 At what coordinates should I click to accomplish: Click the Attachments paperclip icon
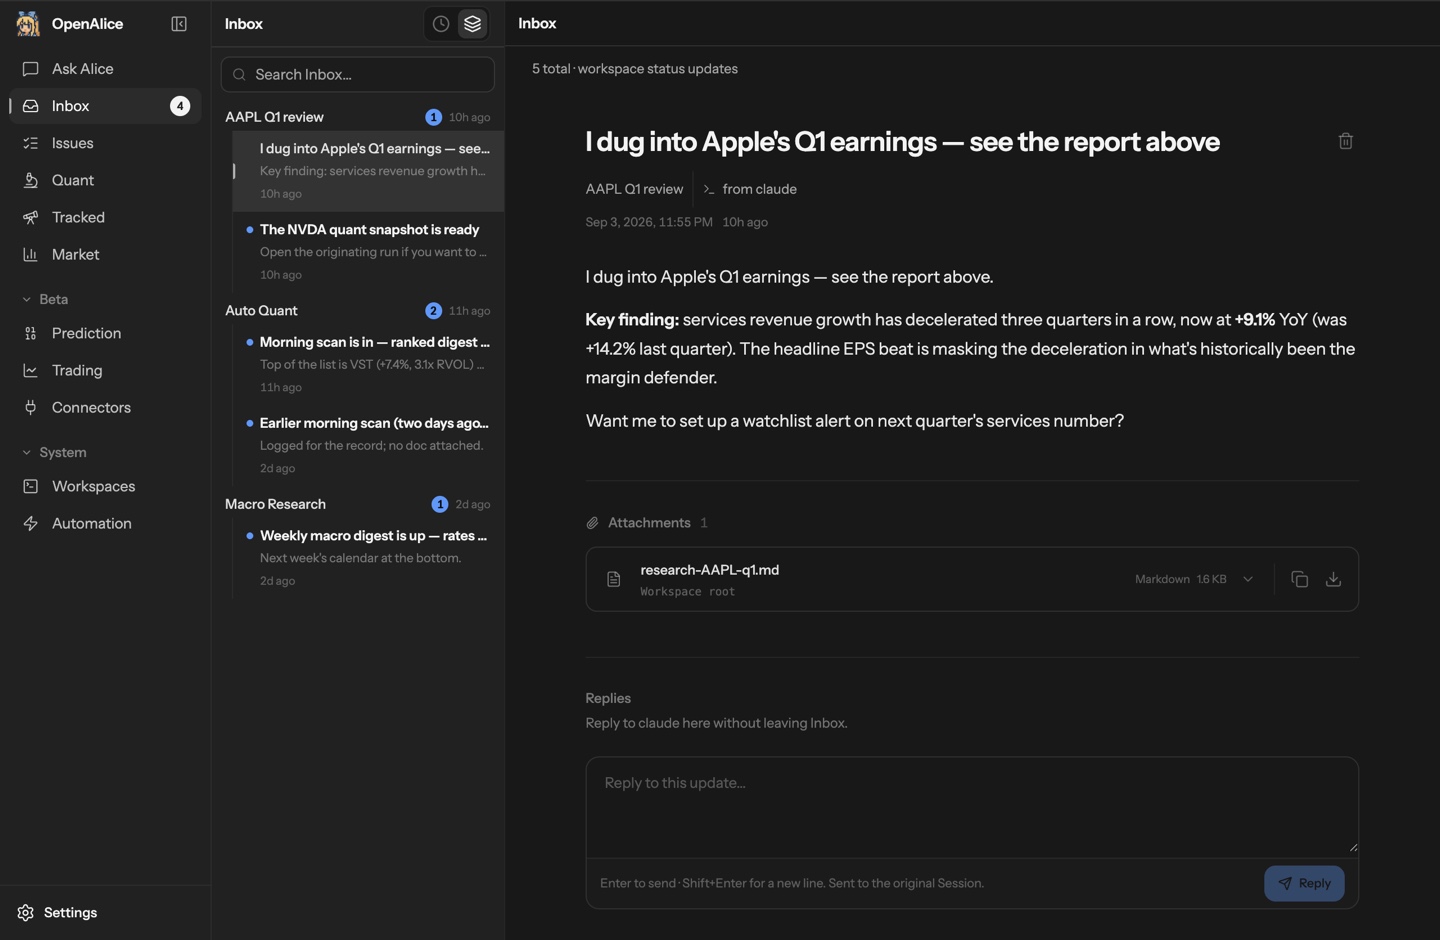[x=592, y=523]
